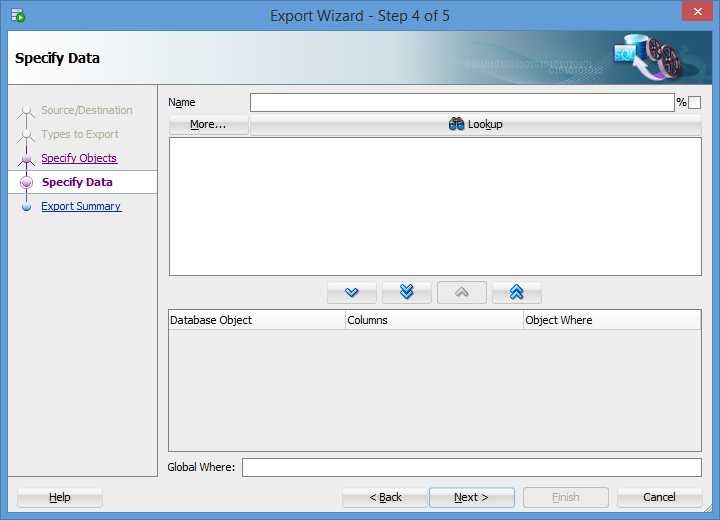
Task: Click the double up arrow remove-all button
Action: pos(516,292)
